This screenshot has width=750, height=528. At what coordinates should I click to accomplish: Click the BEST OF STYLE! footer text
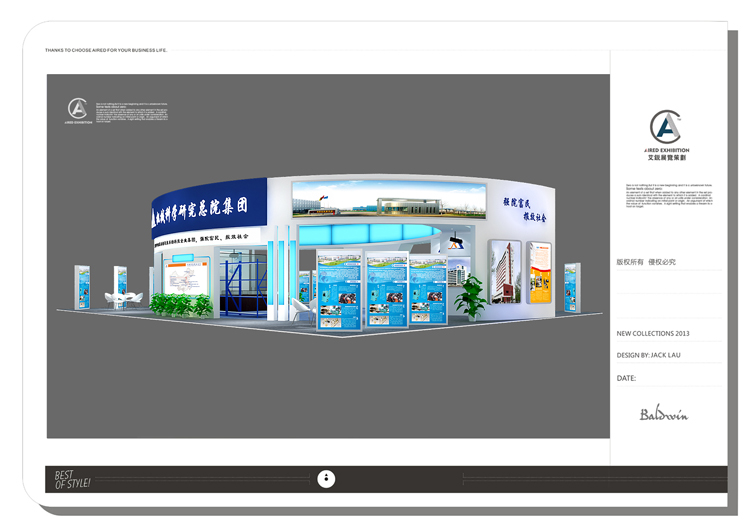[x=72, y=479]
